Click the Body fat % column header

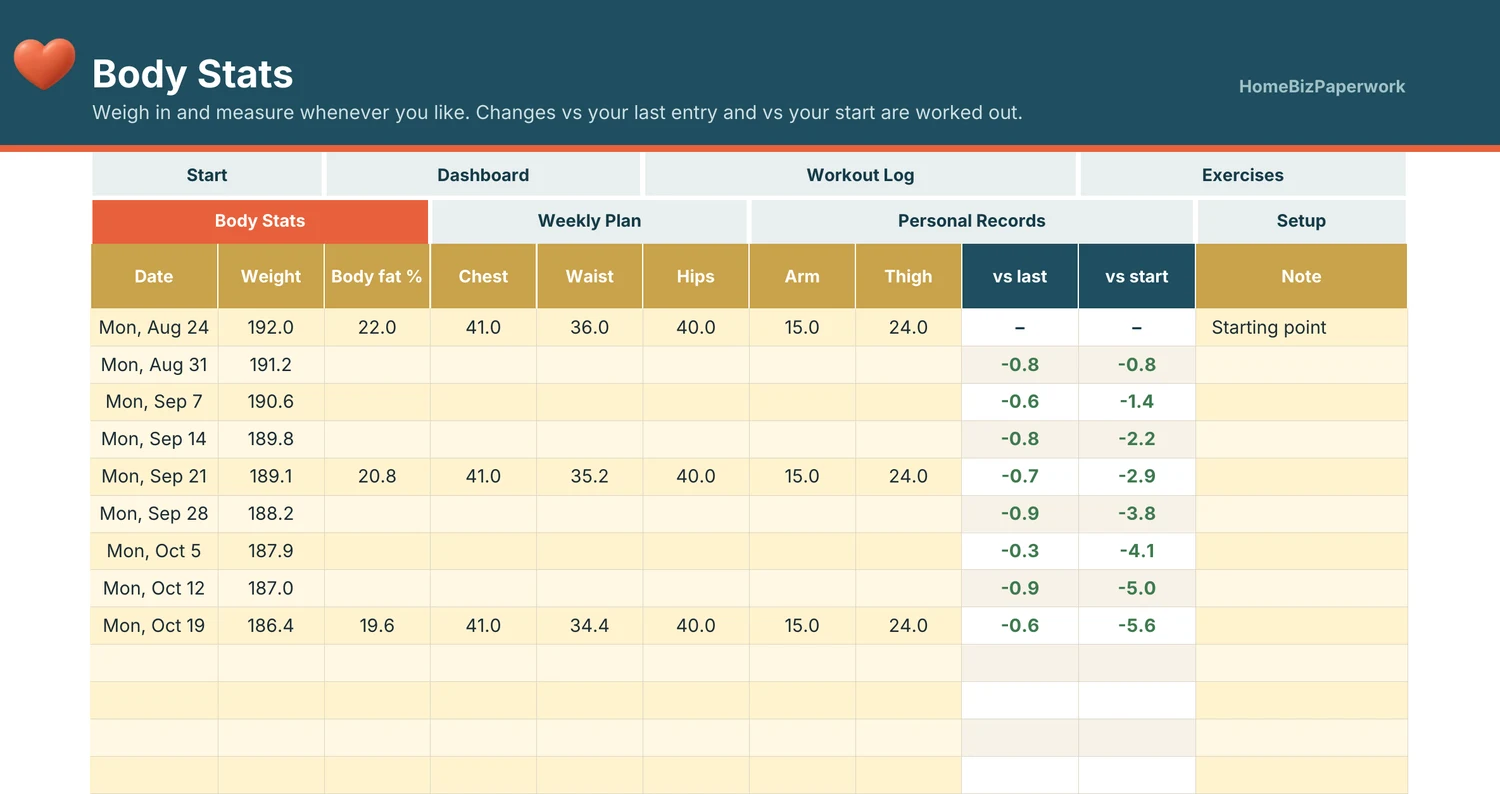click(x=377, y=276)
